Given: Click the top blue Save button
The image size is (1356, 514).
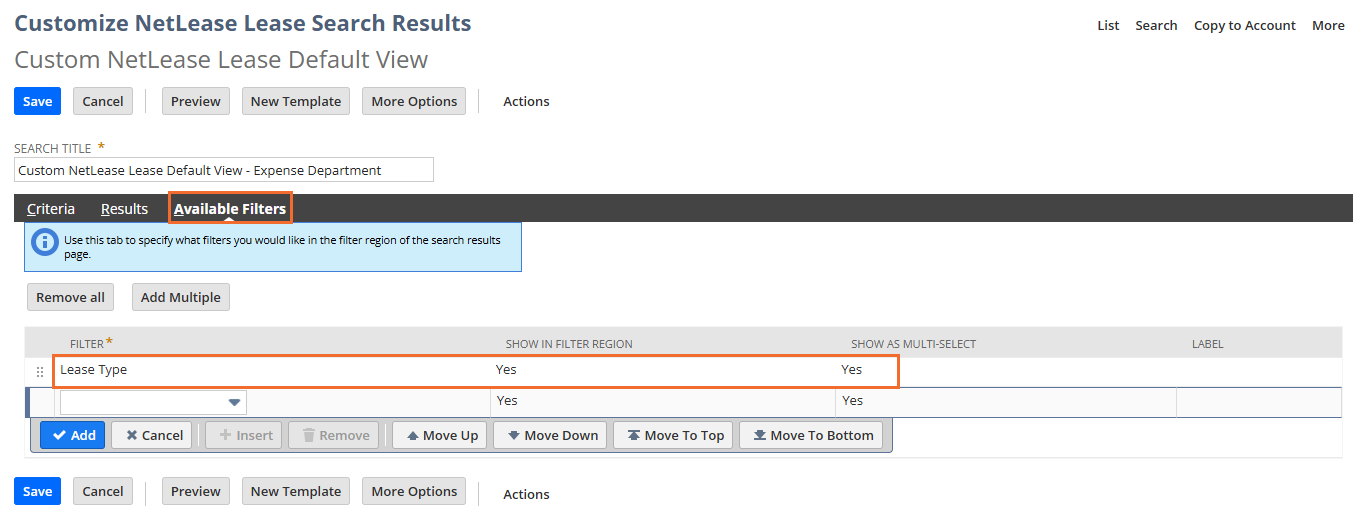Looking at the screenshot, I should pos(37,101).
